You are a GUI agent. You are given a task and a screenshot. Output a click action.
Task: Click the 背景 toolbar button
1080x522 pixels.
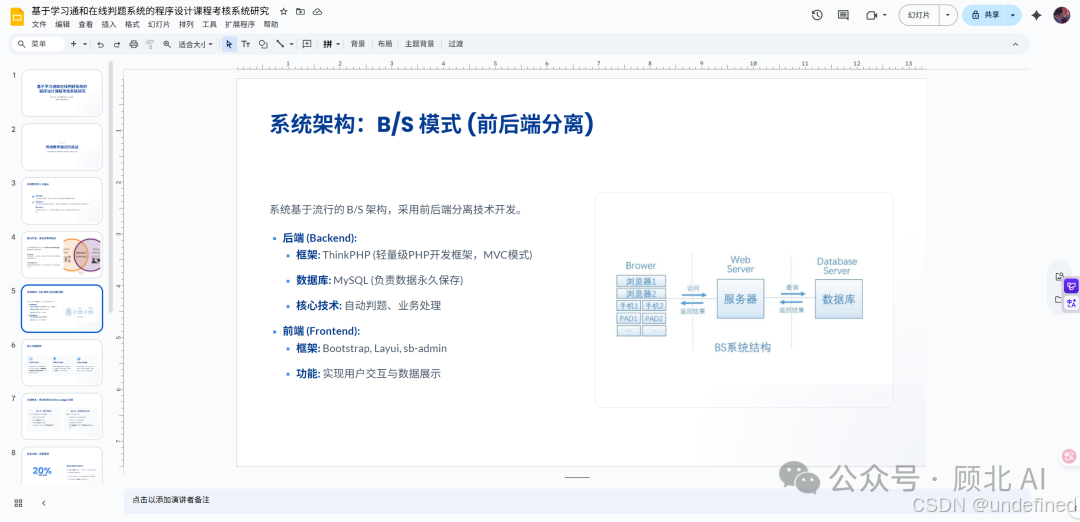358,44
